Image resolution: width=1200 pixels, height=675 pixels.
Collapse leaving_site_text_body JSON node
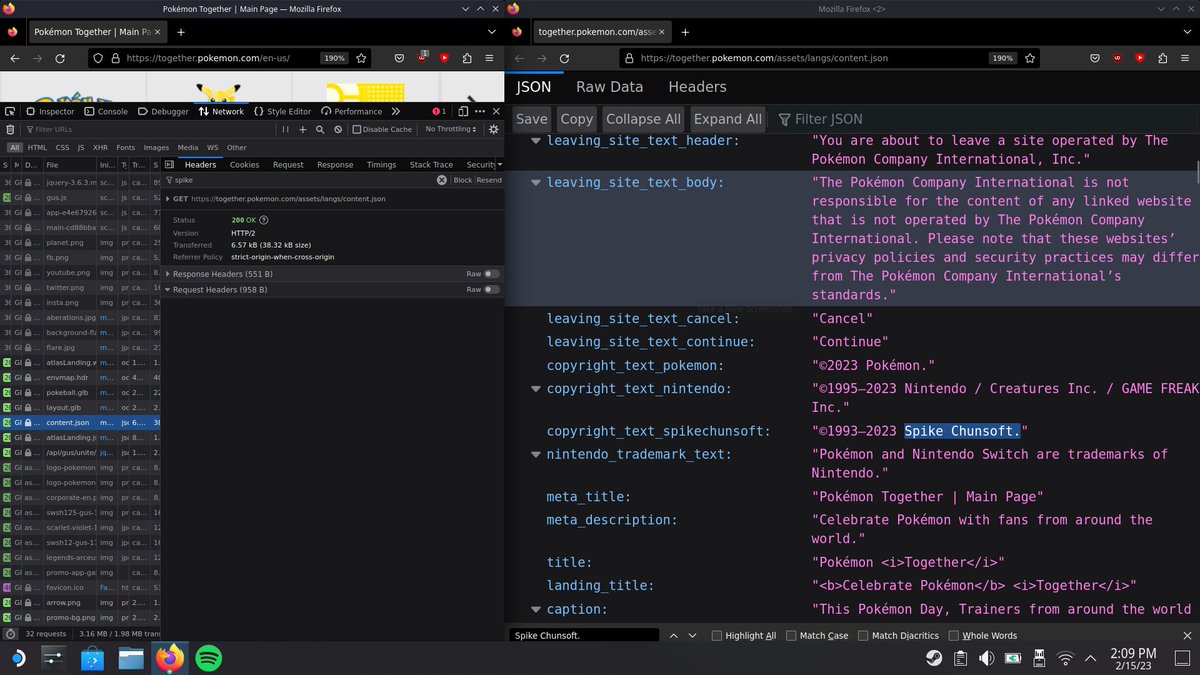pos(536,183)
